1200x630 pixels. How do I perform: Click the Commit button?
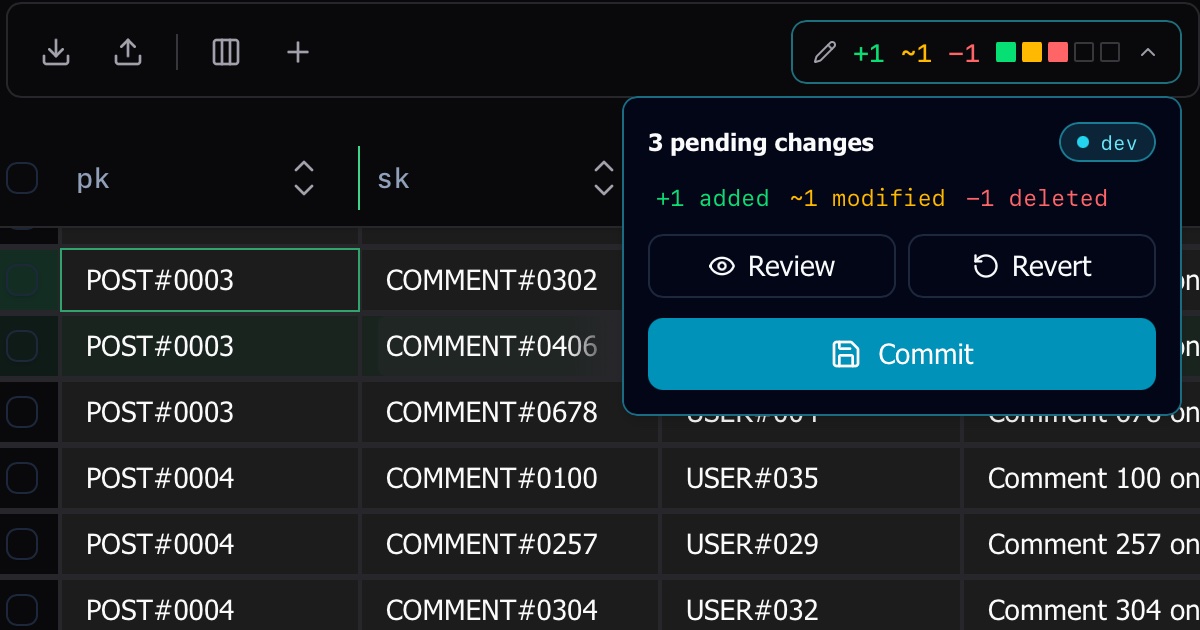[x=902, y=354]
